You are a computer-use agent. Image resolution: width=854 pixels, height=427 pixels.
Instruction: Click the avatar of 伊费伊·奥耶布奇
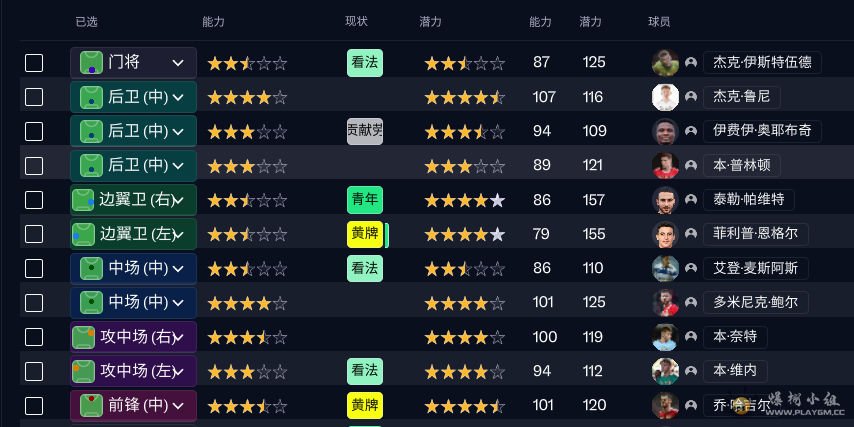[665, 131]
